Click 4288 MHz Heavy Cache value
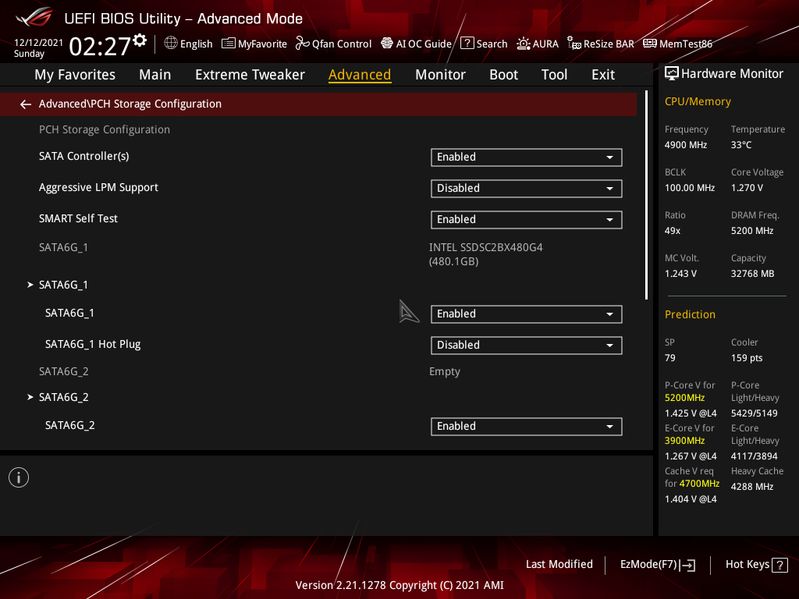 coord(752,486)
